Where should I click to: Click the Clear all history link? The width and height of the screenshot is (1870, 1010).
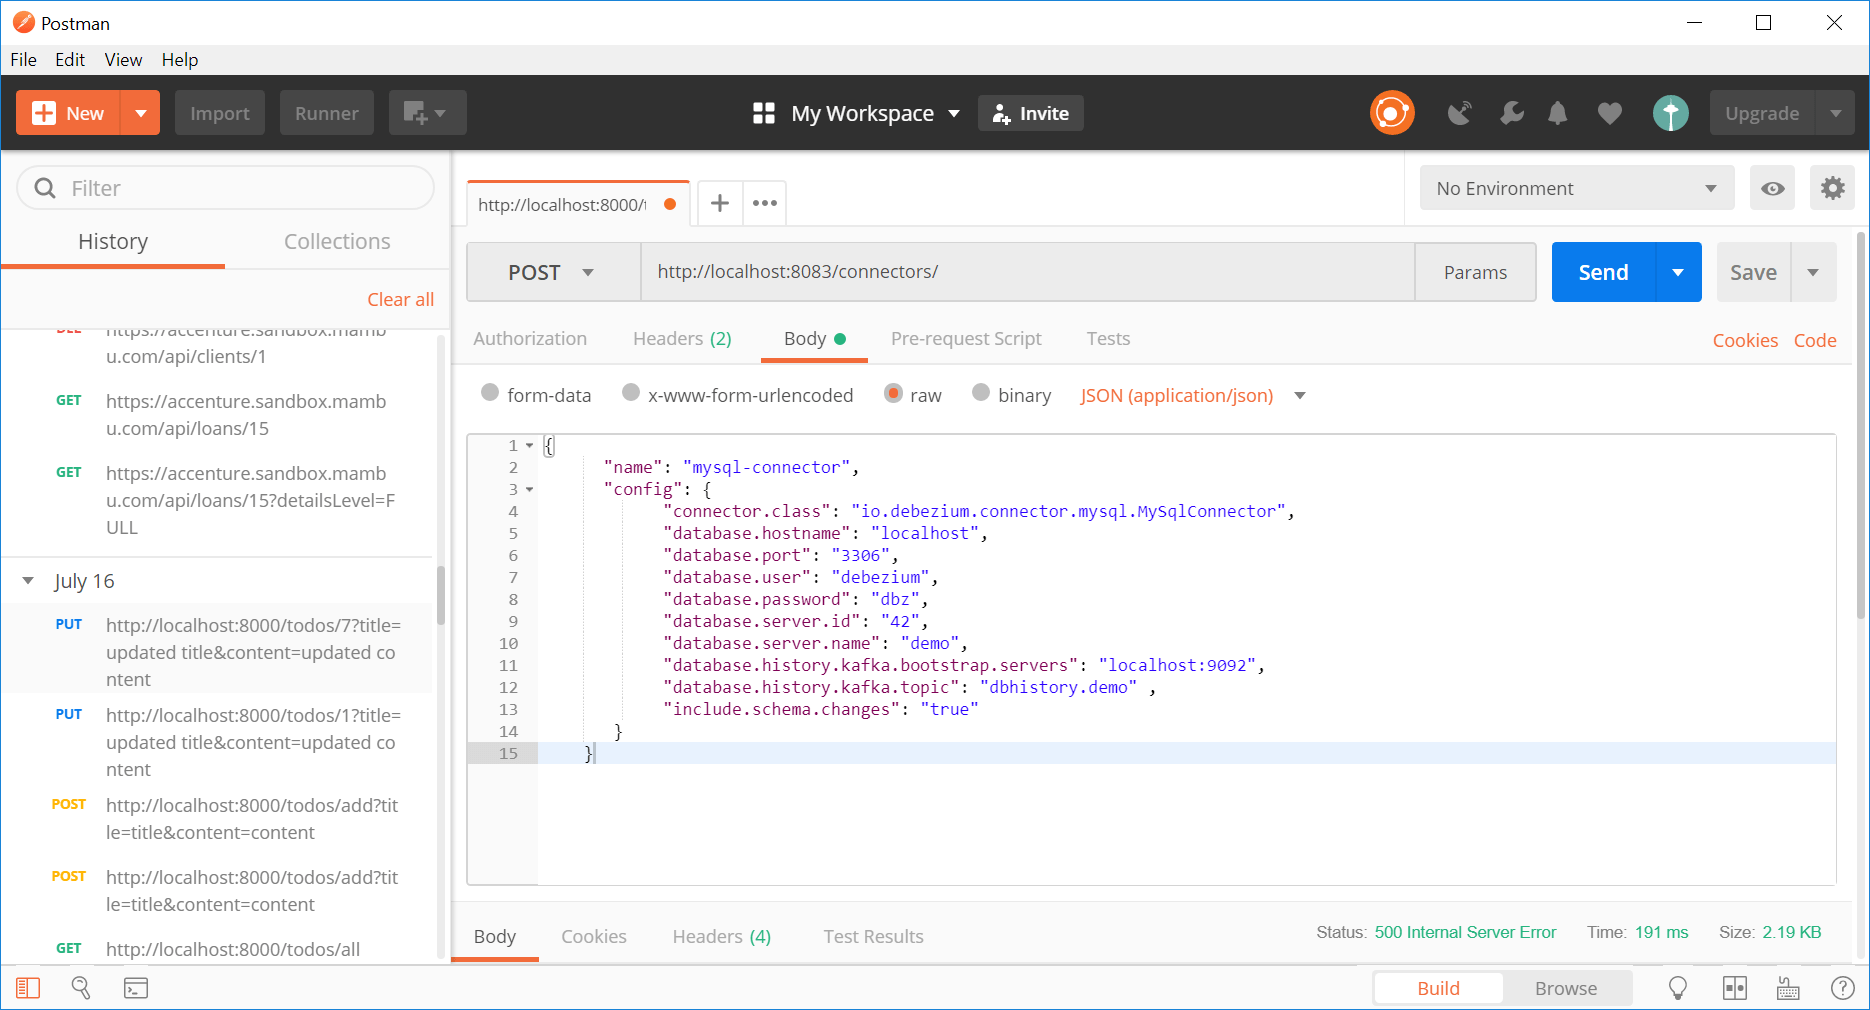pyautogui.click(x=400, y=299)
